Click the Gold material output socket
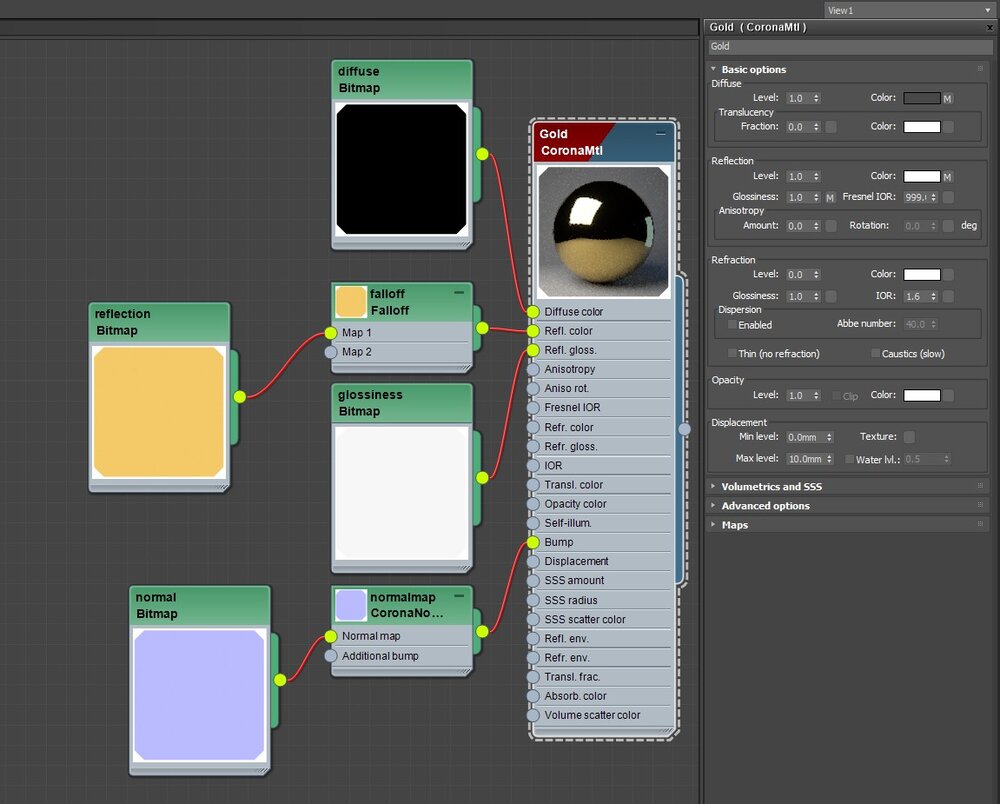1000x804 pixels. click(x=684, y=429)
